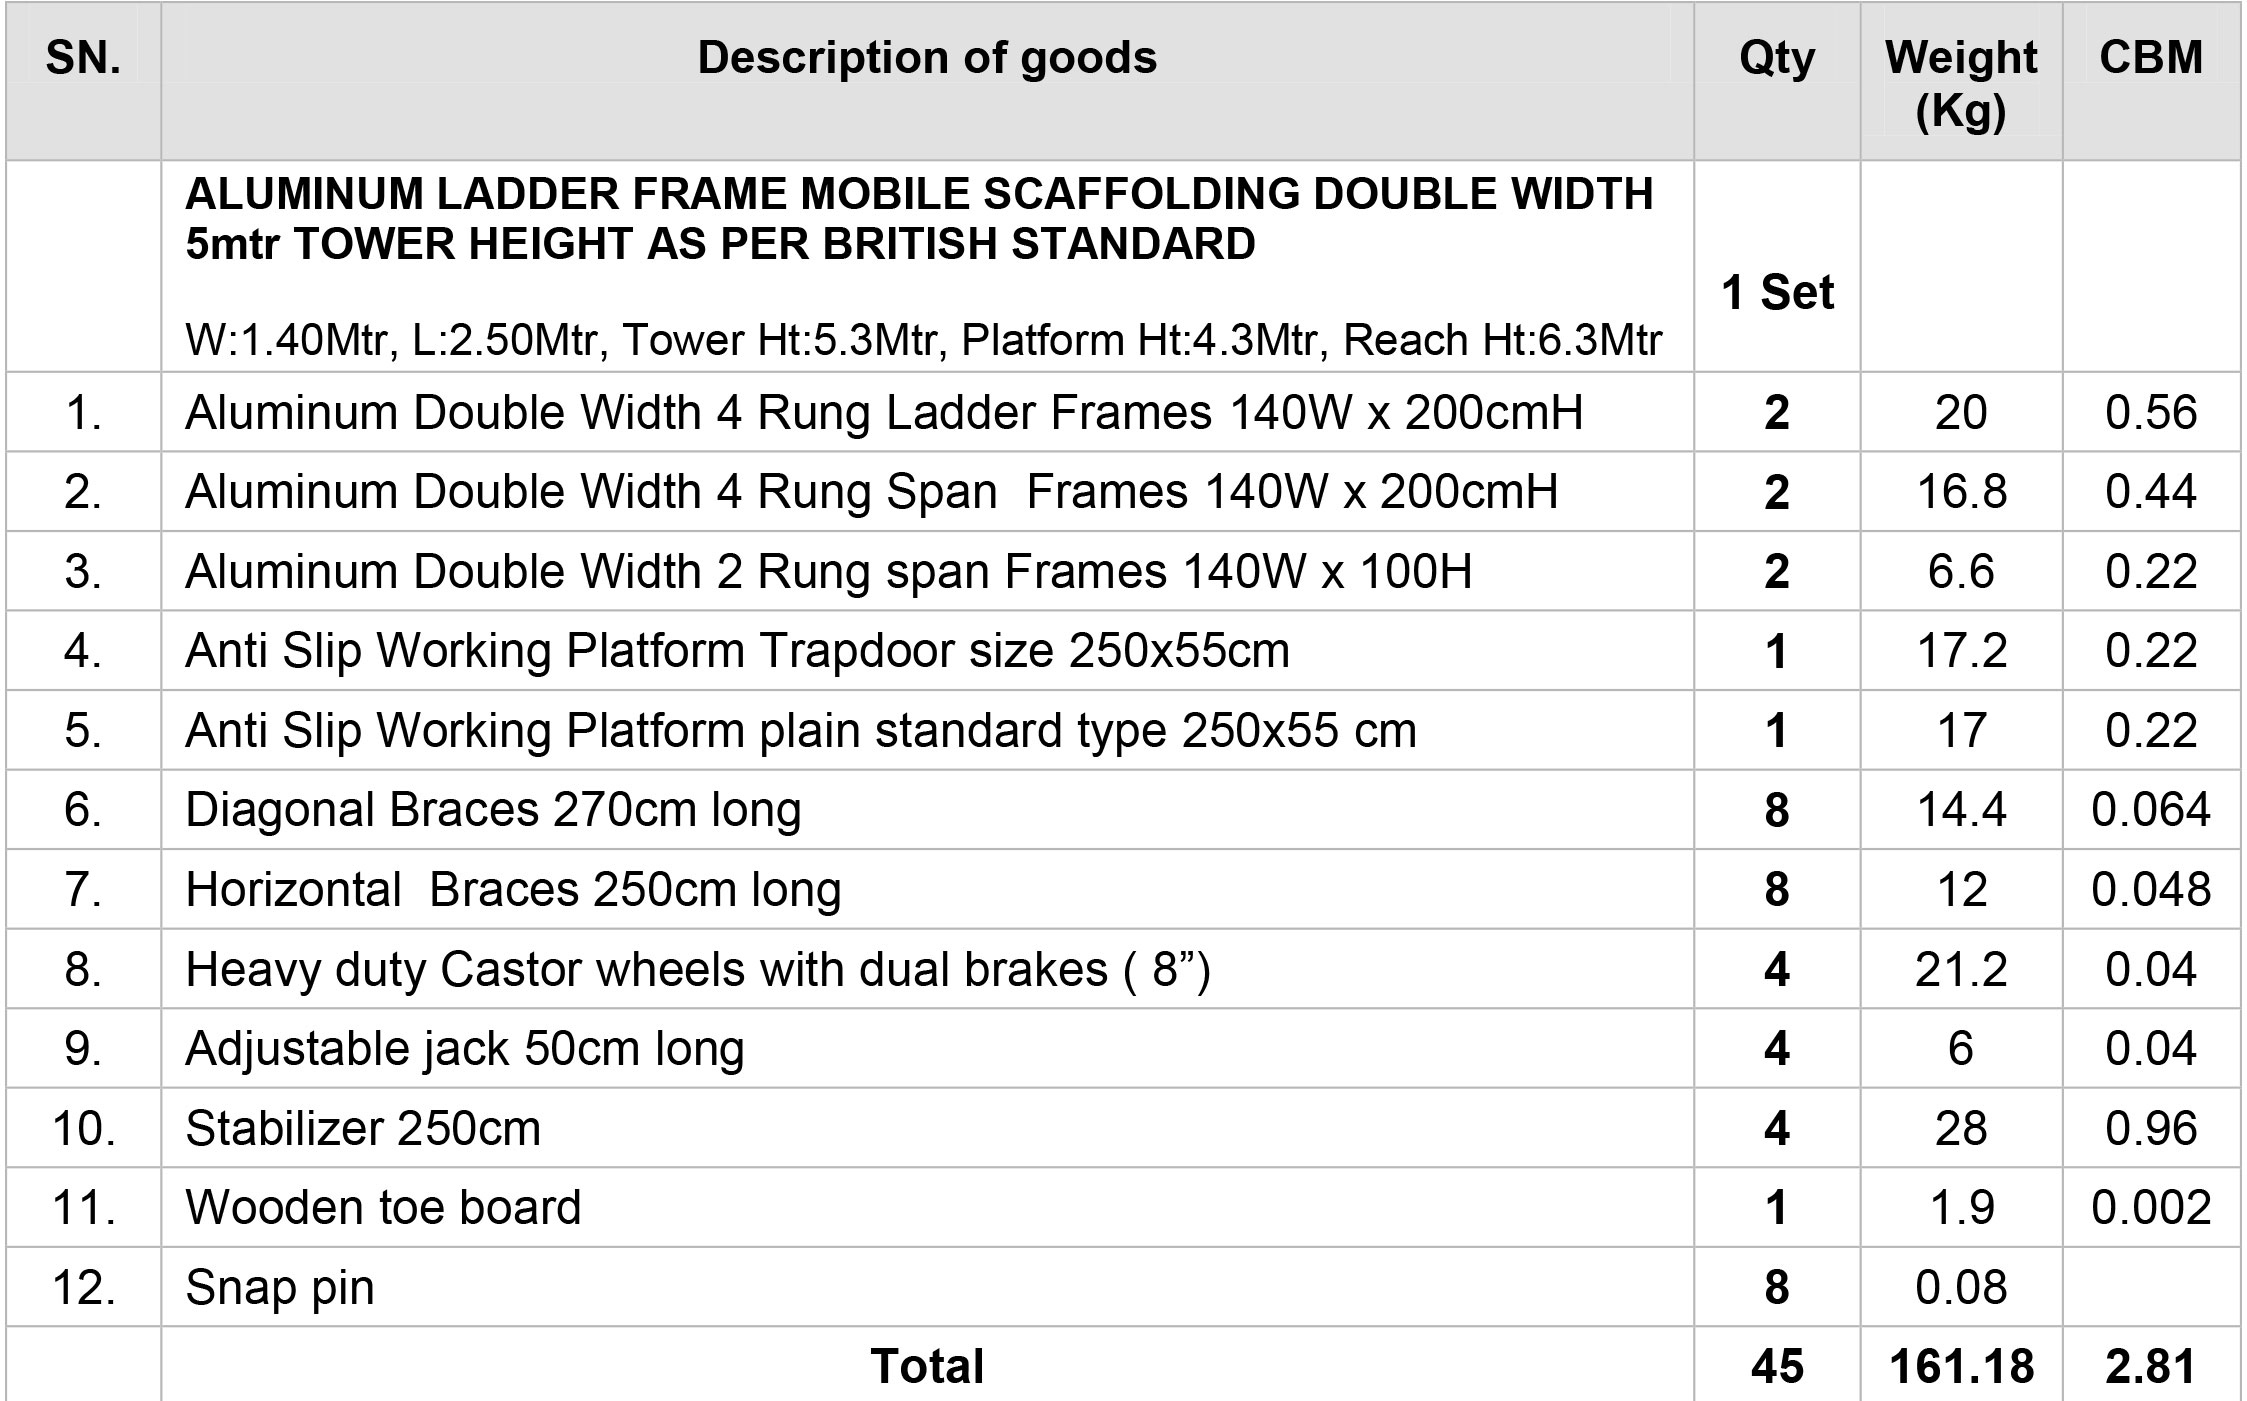The image size is (2247, 1401).
Task: Click the Snap pin weight 0.08
Action: pyautogui.click(x=1961, y=1287)
